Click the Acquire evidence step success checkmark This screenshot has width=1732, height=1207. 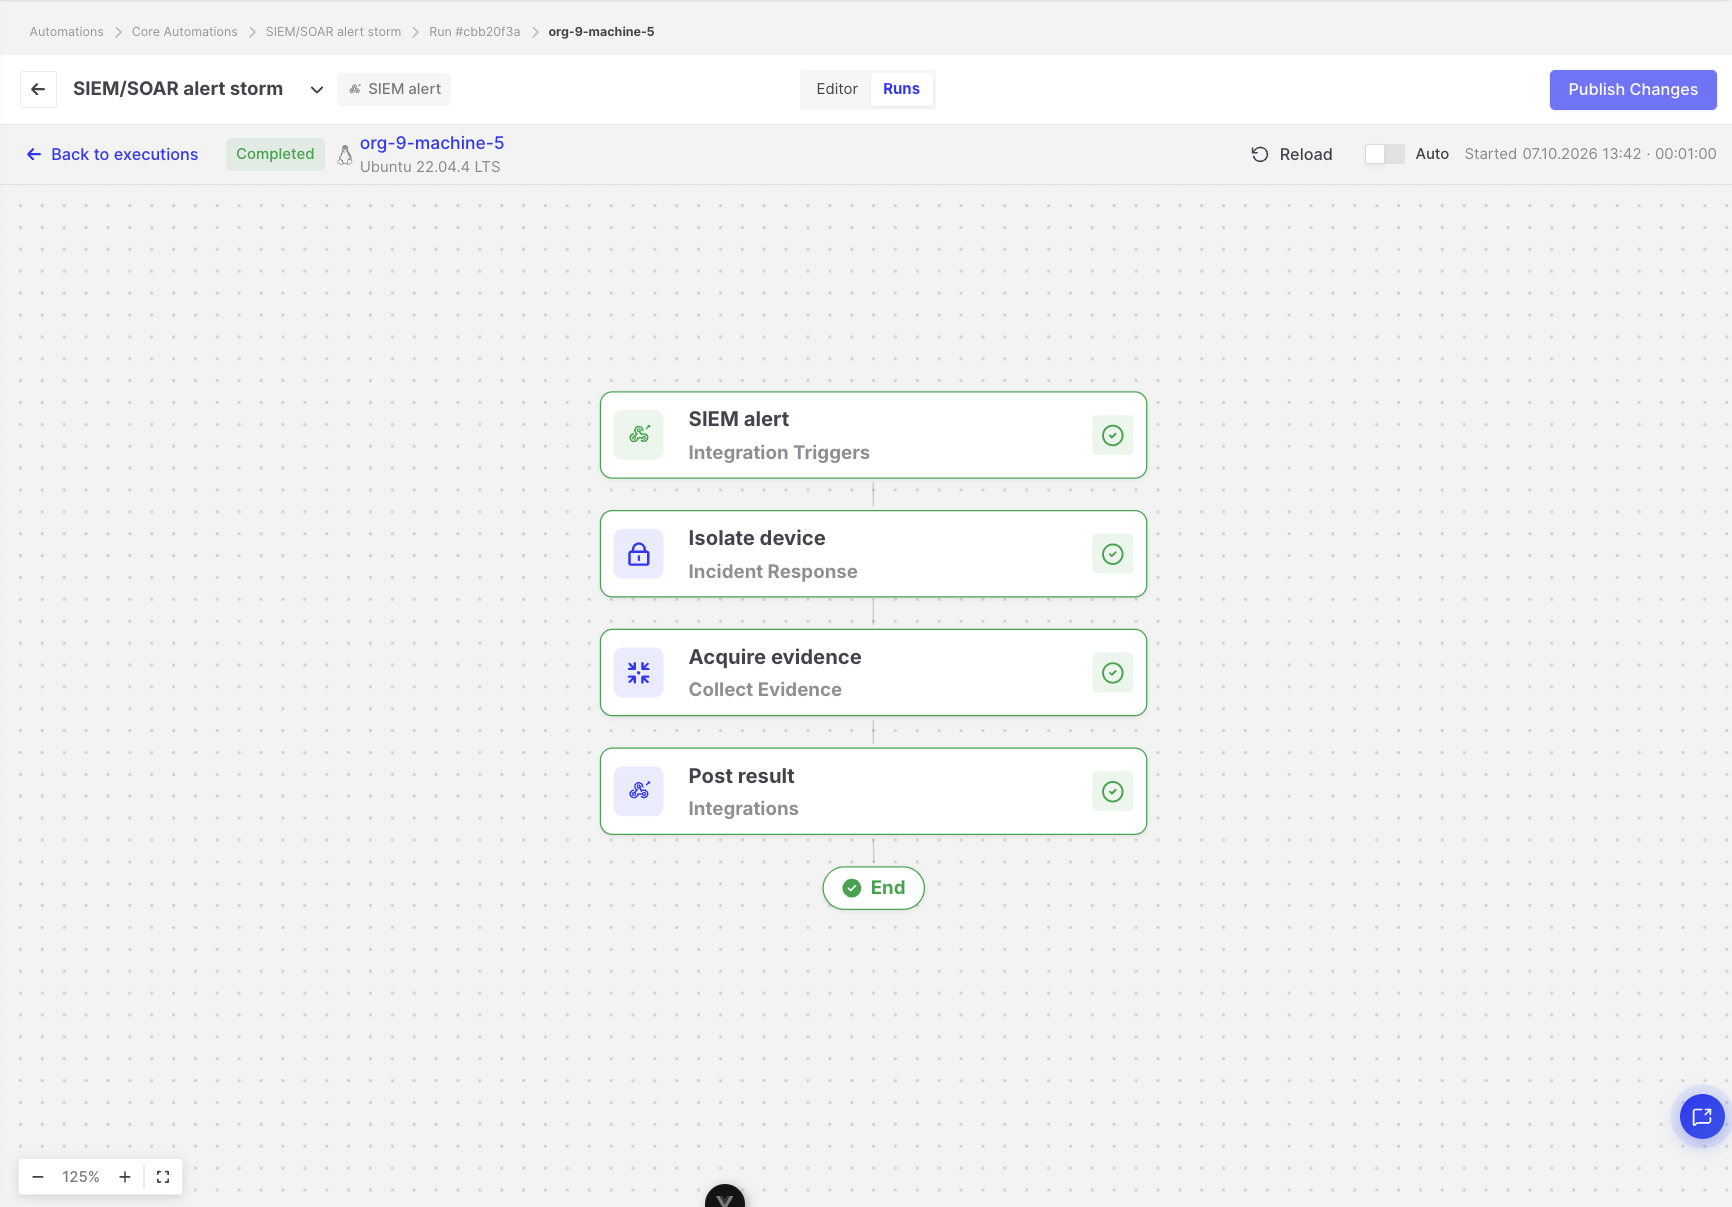1113,673
